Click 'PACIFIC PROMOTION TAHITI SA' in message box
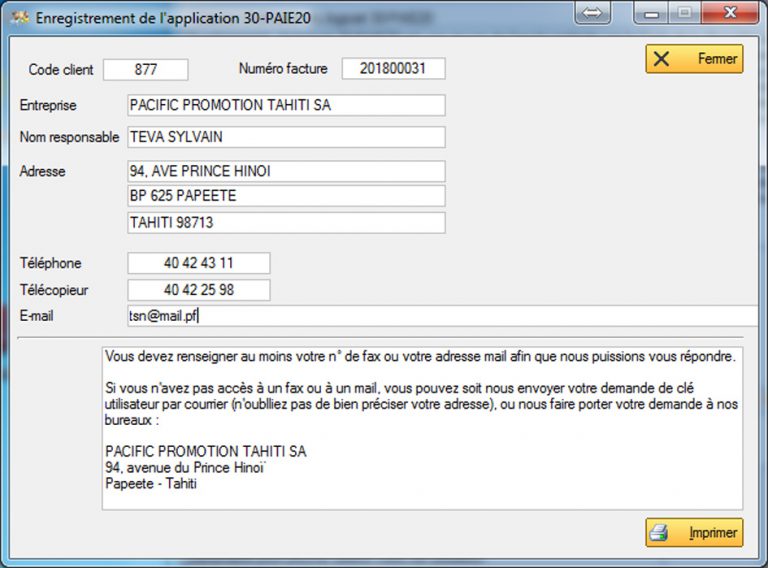This screenshot has height=568, width=768. pyautogui.click(x=206, y=451)
